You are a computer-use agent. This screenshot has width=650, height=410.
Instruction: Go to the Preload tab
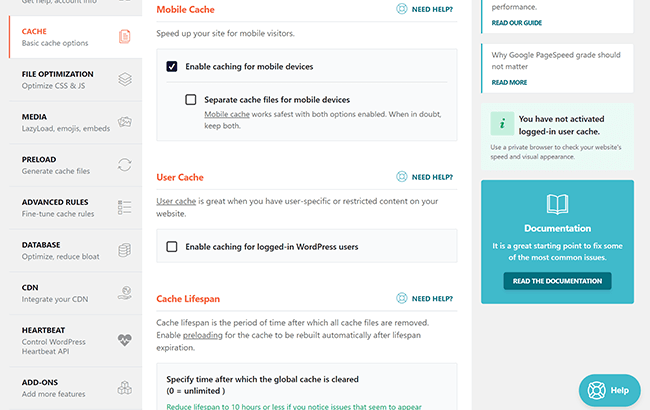pyautogui.click(x=75, y=165)
